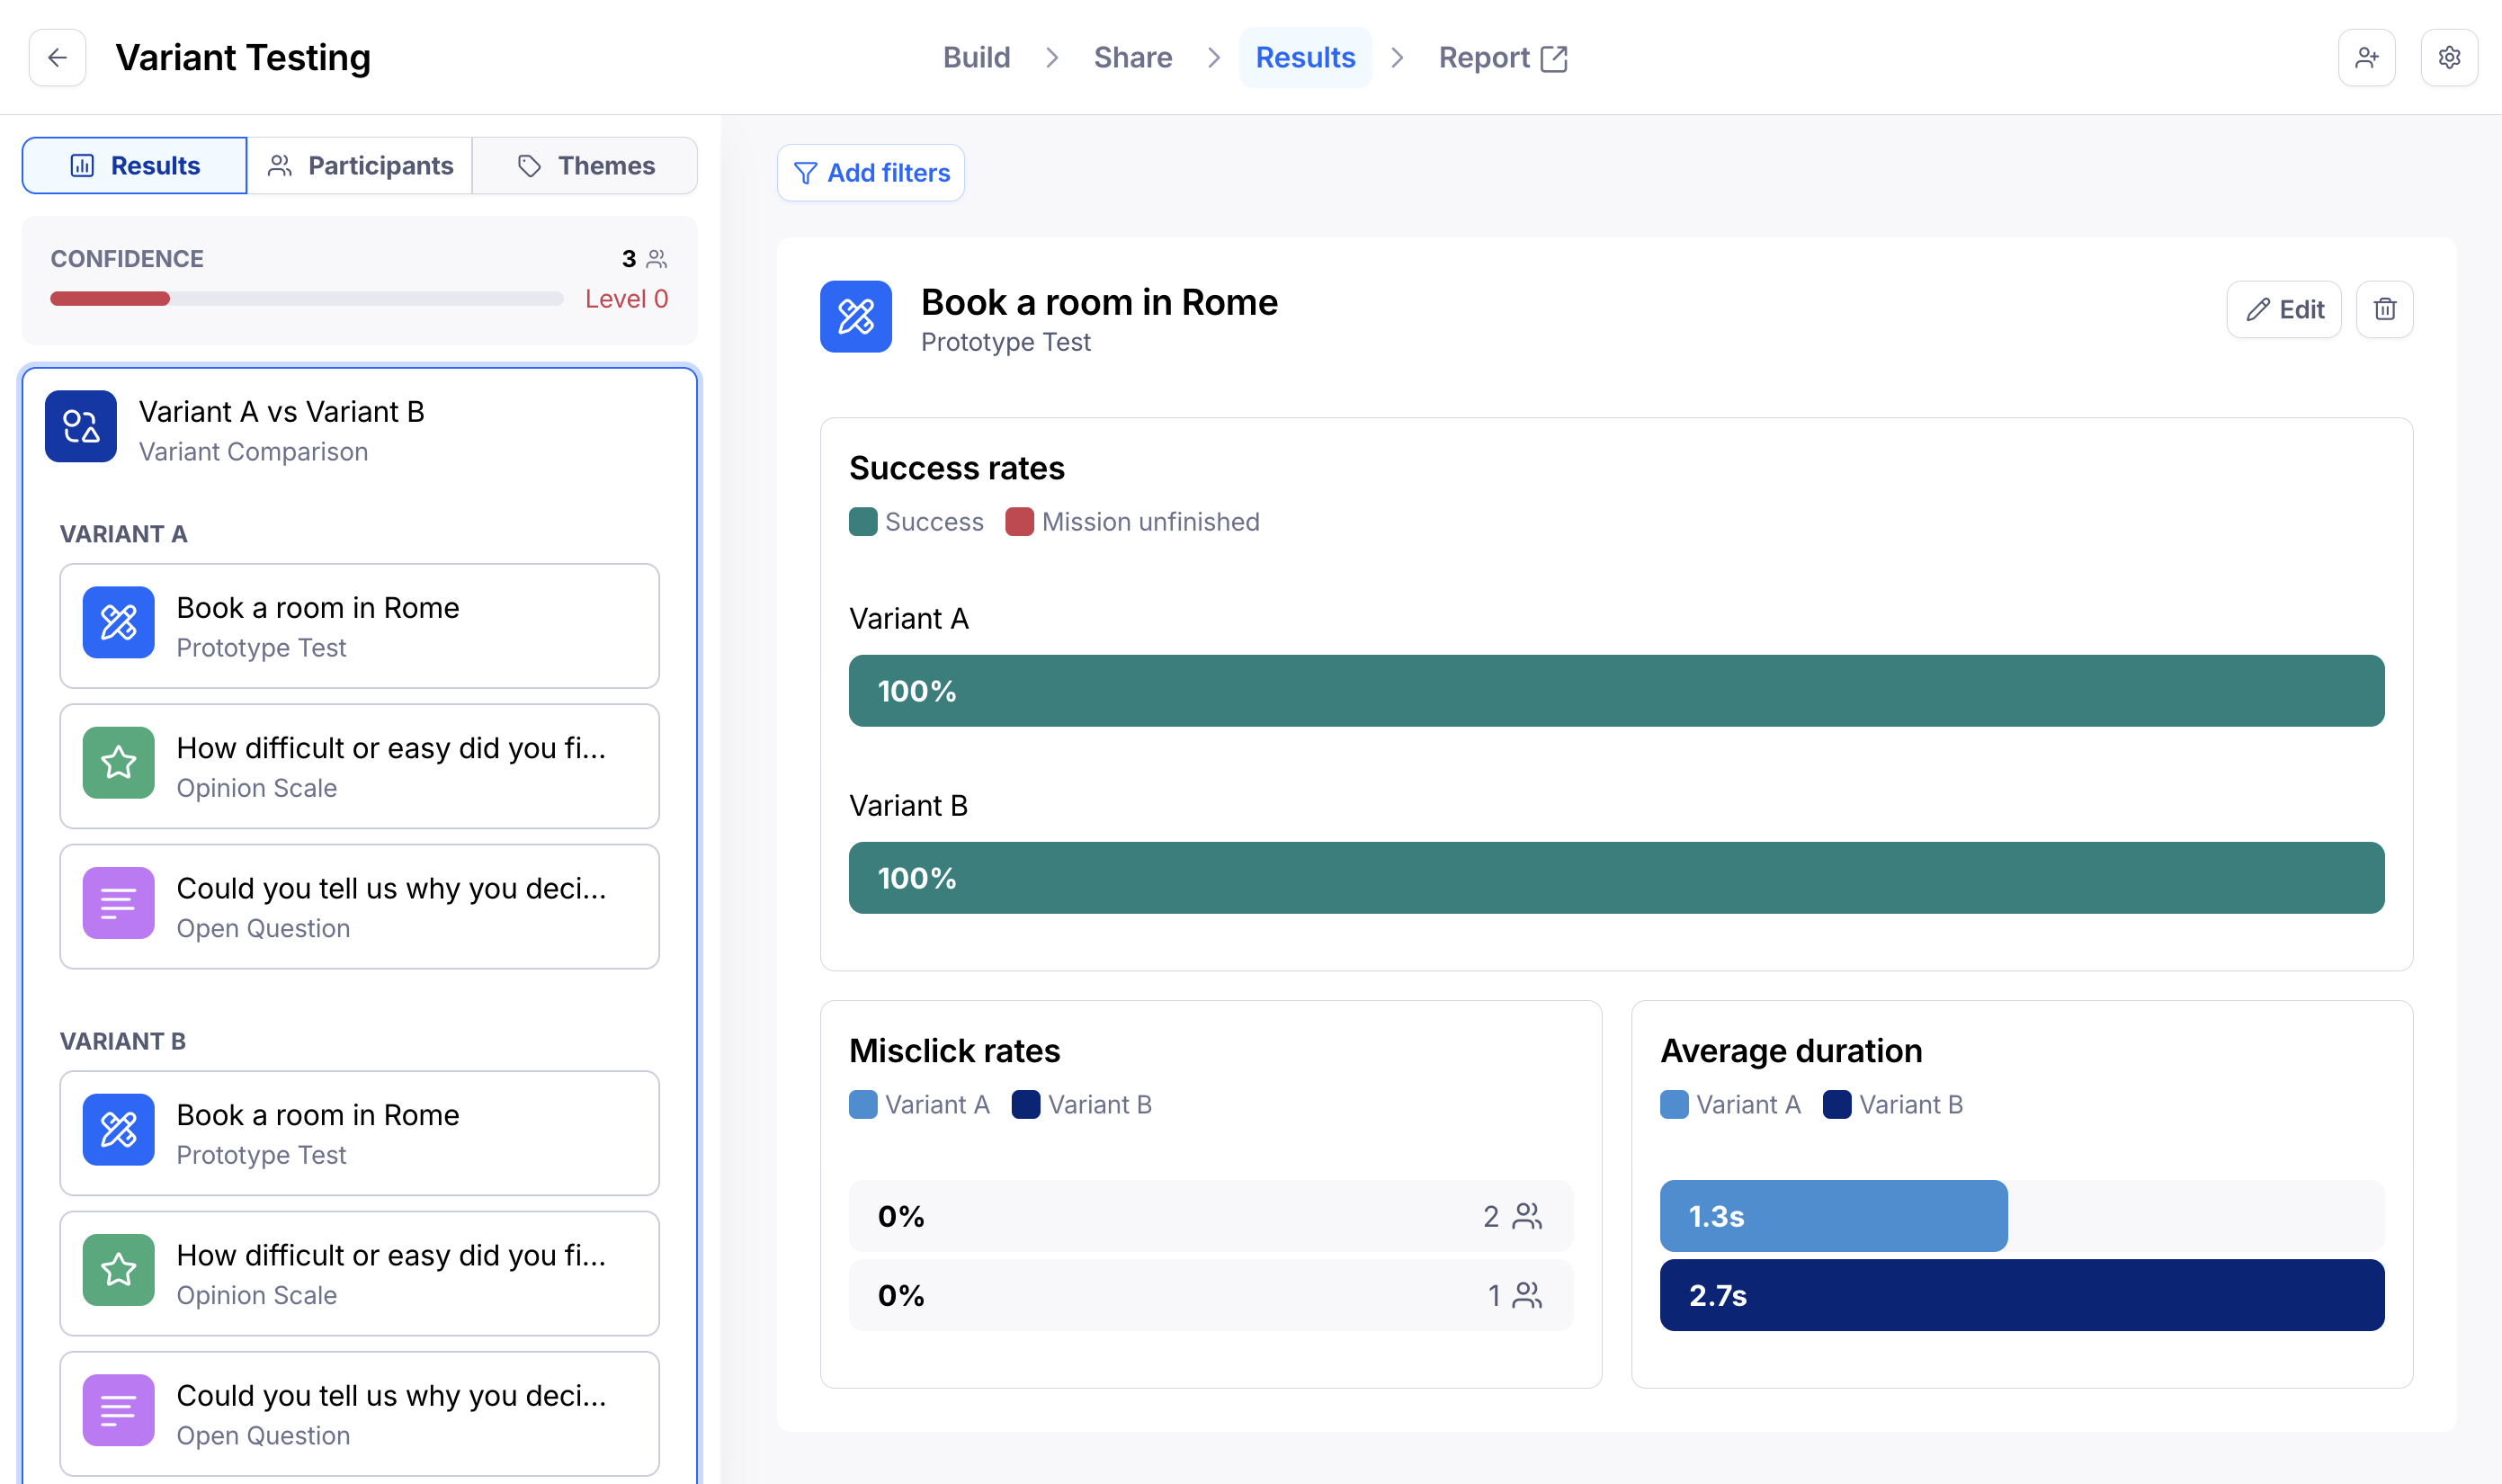This screenshot has width=2502, height=1484.
Task: Click the Prototype Test icon in main header
Action: (855, 317)
